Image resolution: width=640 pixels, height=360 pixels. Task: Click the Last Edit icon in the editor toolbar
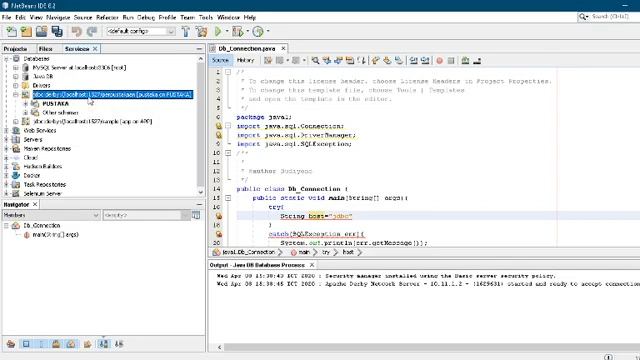click(x=268, y=60)
